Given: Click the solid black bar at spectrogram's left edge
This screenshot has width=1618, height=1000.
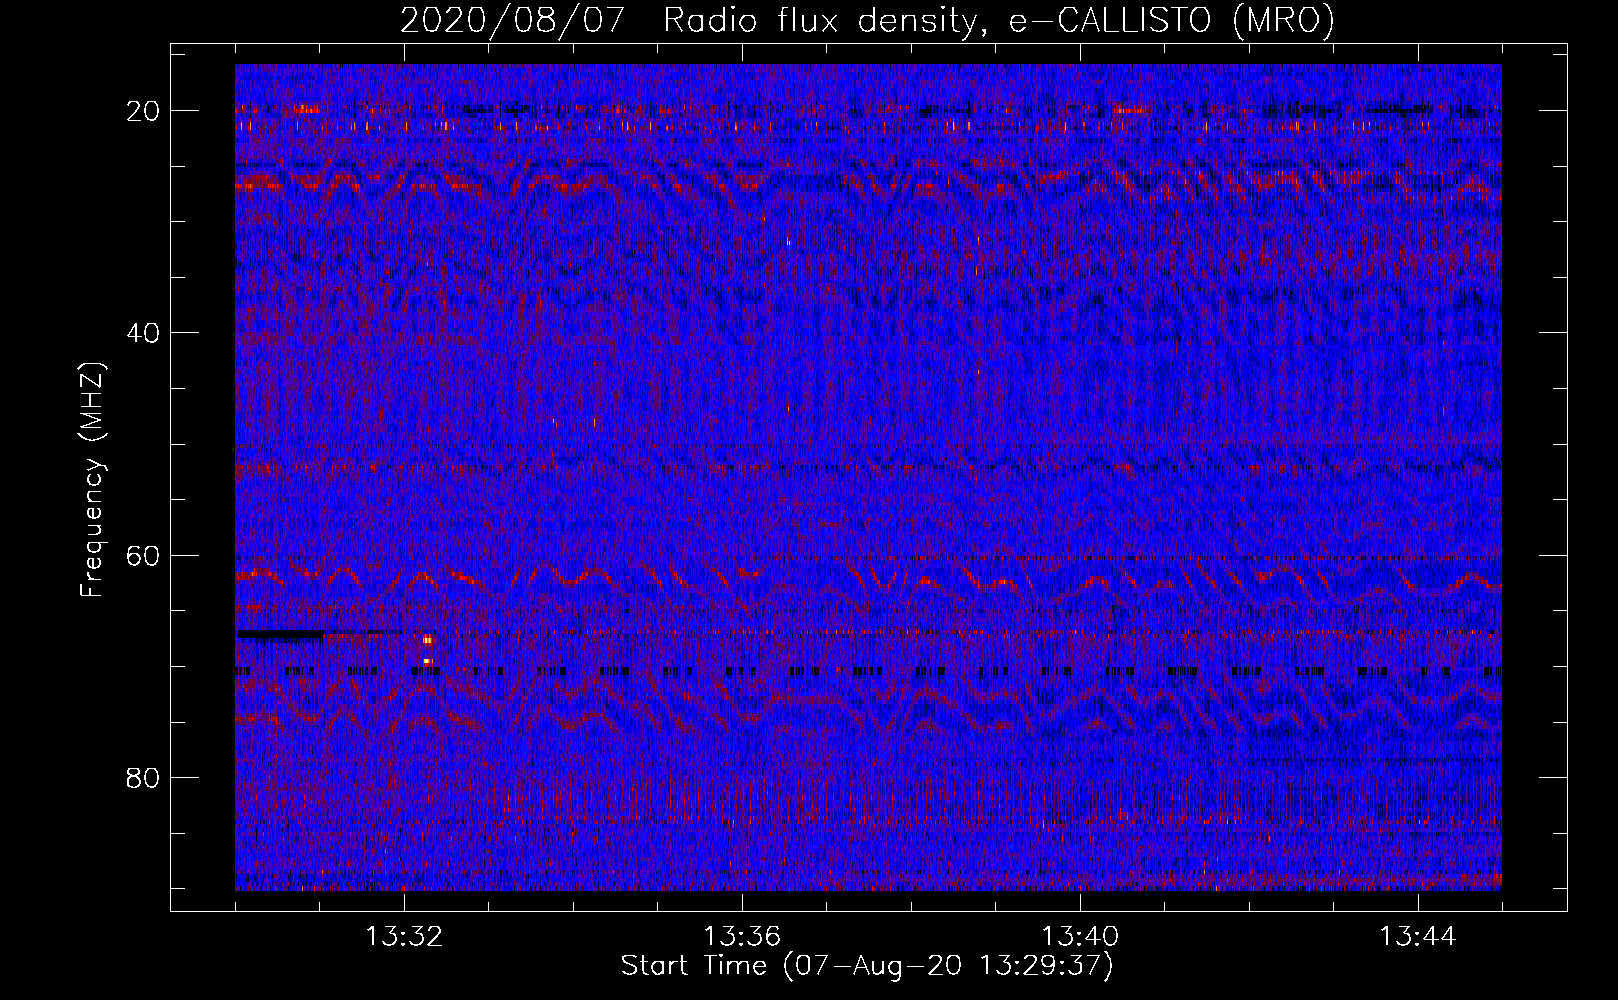Looking at the screenshot, I should click(280, 634).
